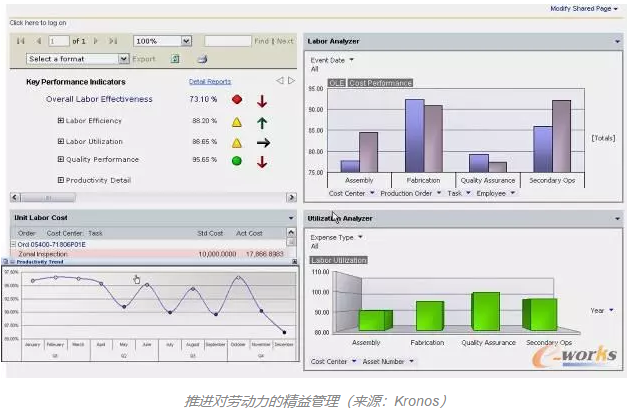Expand the Productivity Detail row
The height and width of the screenshot is (415, 629).
[x=61, y=180]
